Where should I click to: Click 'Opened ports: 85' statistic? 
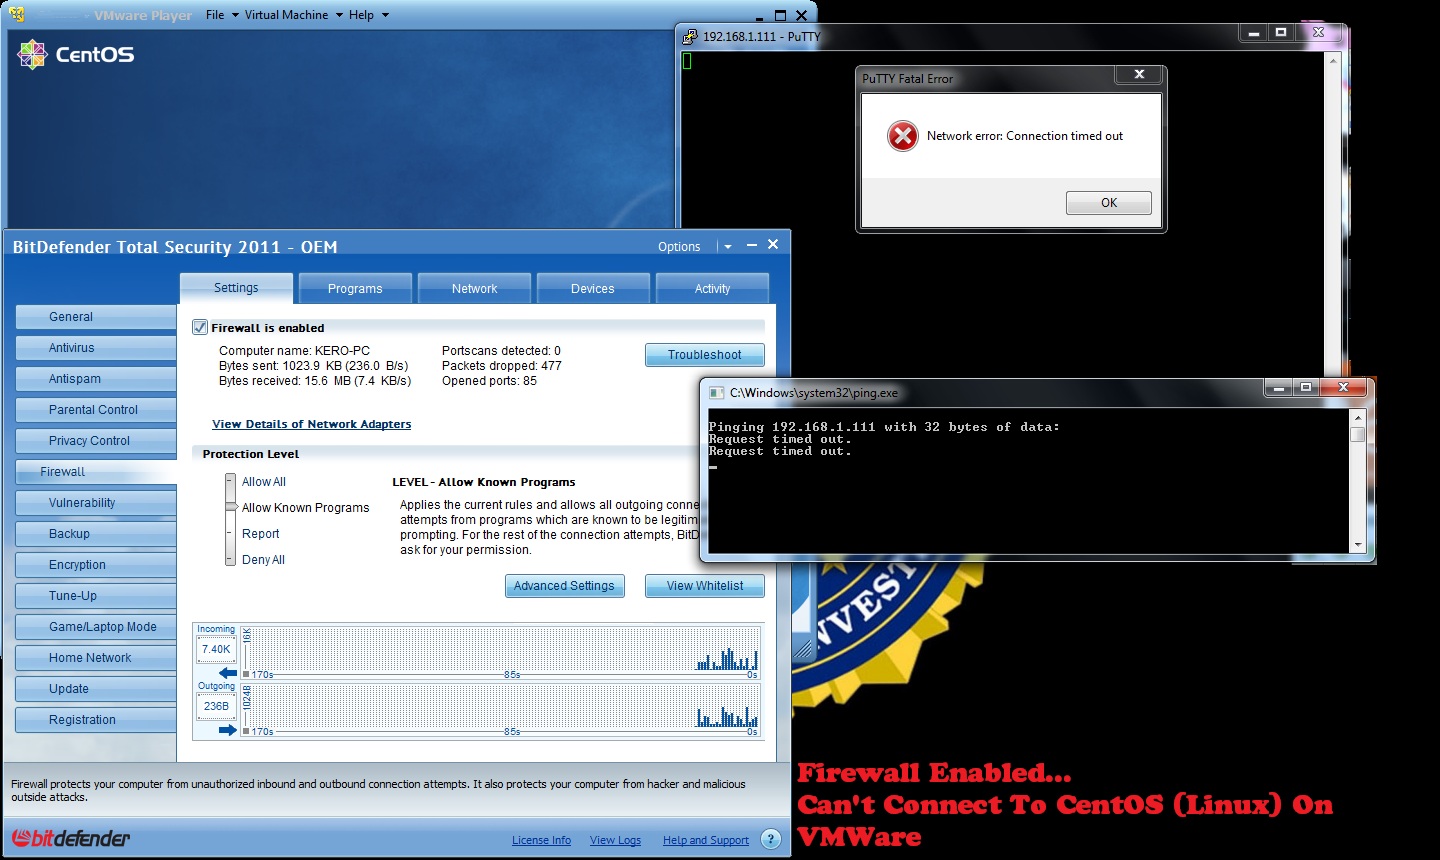pos(489,381)
